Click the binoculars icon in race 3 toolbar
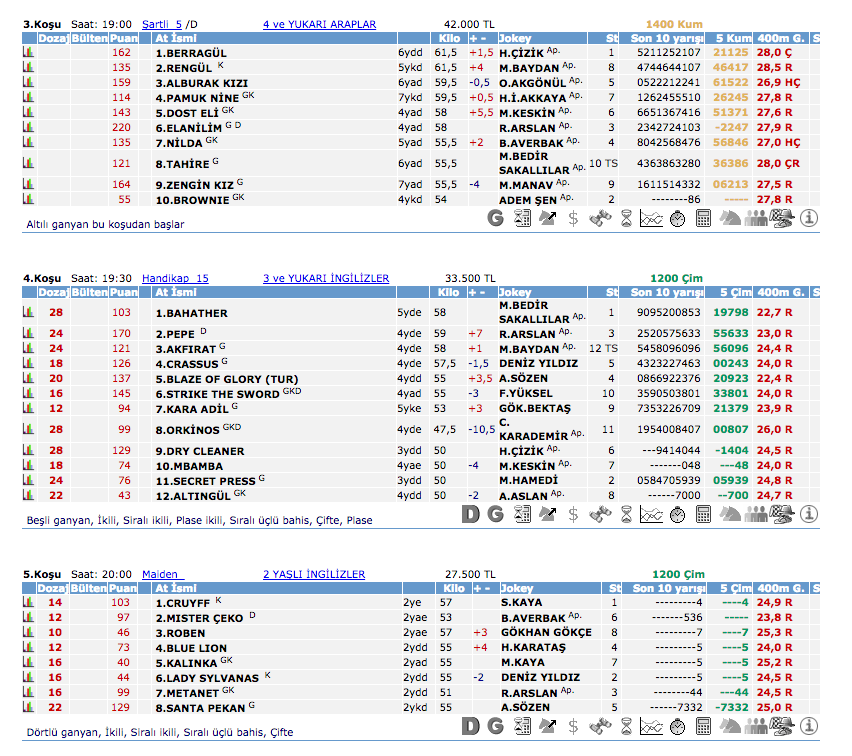Viewport: 852px width, 756px height. pyautogui.click(x=600, y=217)
